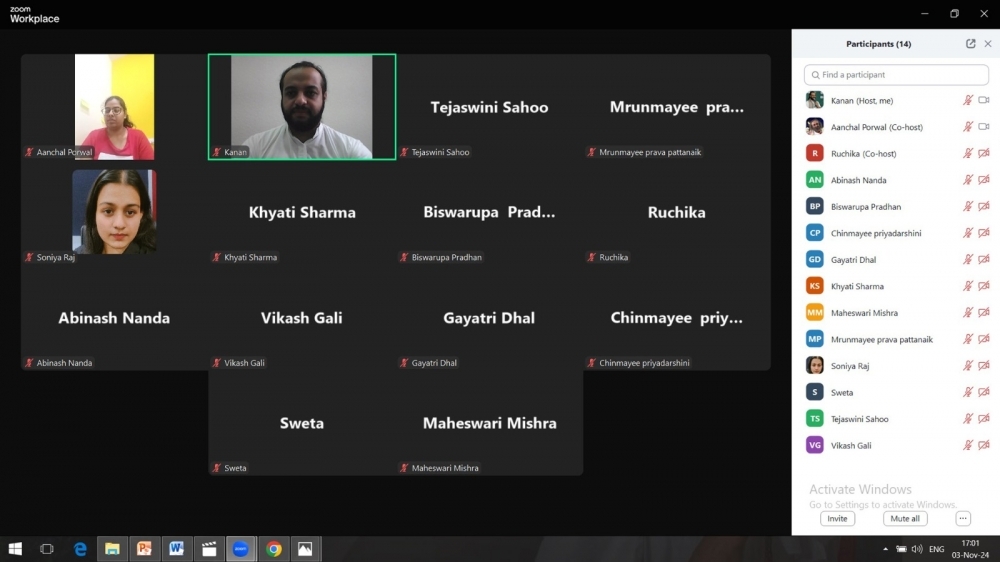Pop out the Participants panel

970,44
